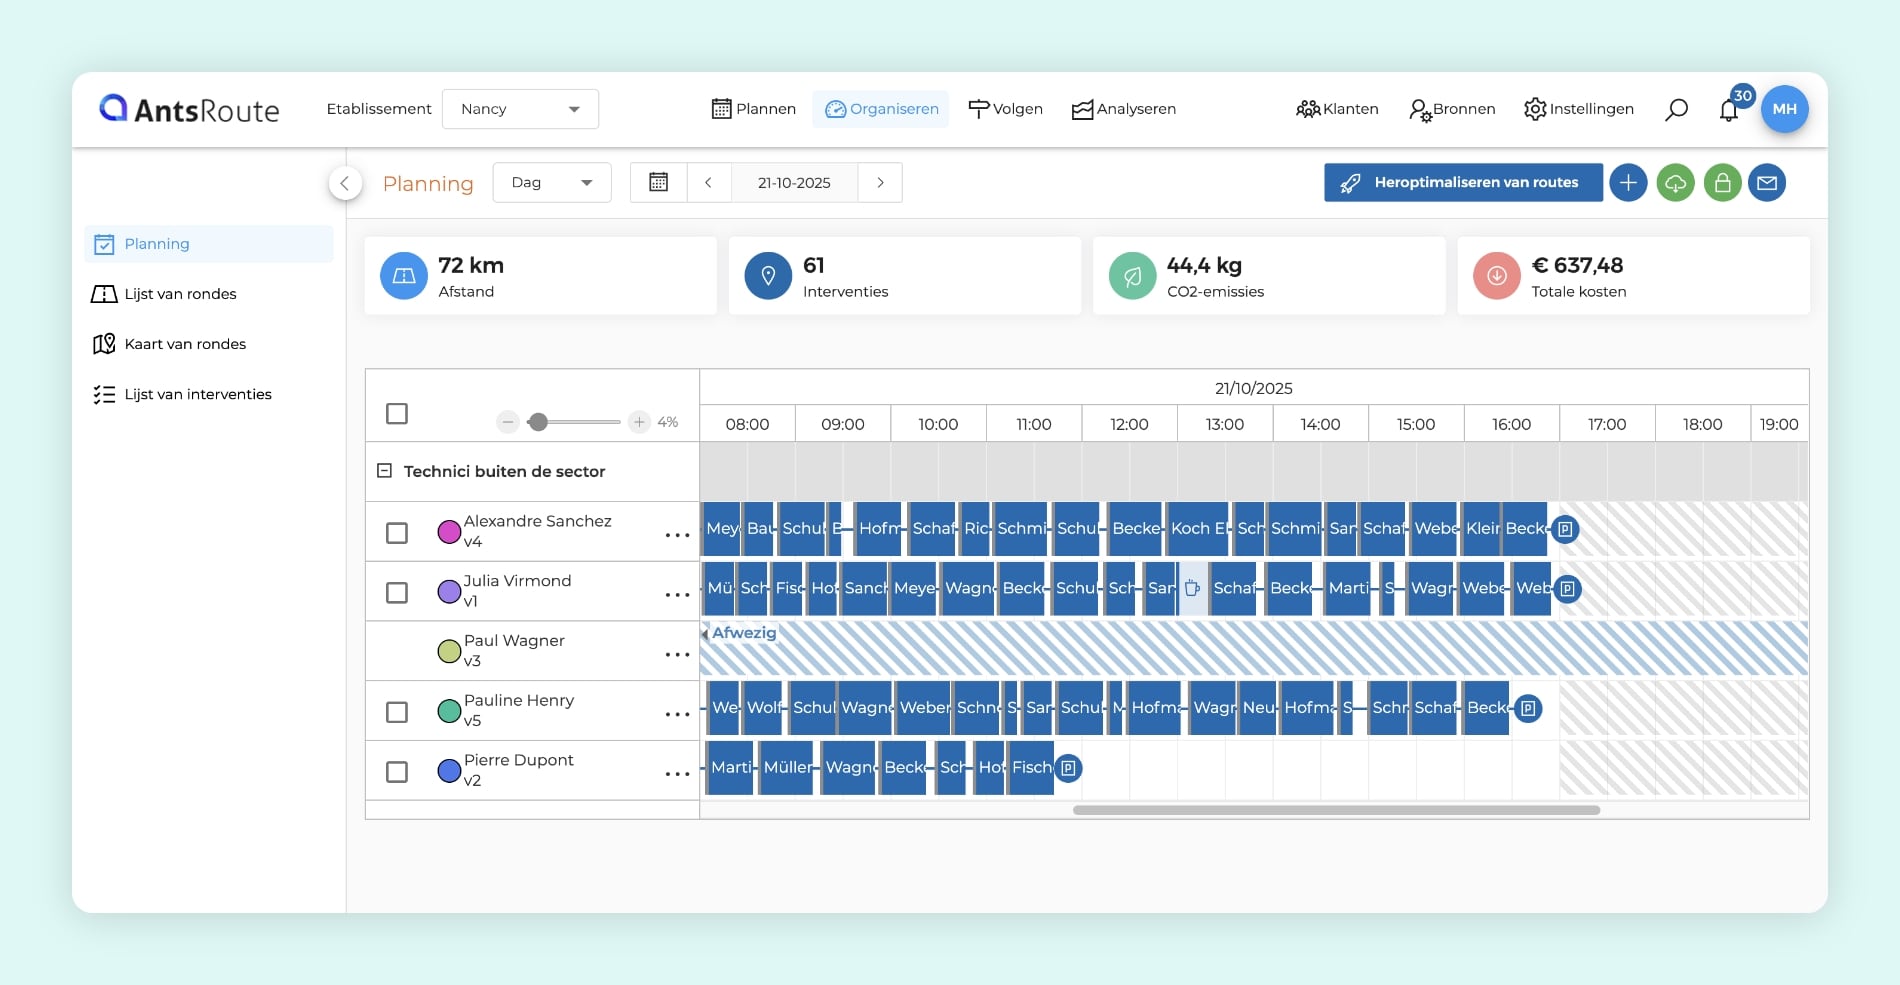Click Heroptimaliseren van routes button

pos(1462,183)
